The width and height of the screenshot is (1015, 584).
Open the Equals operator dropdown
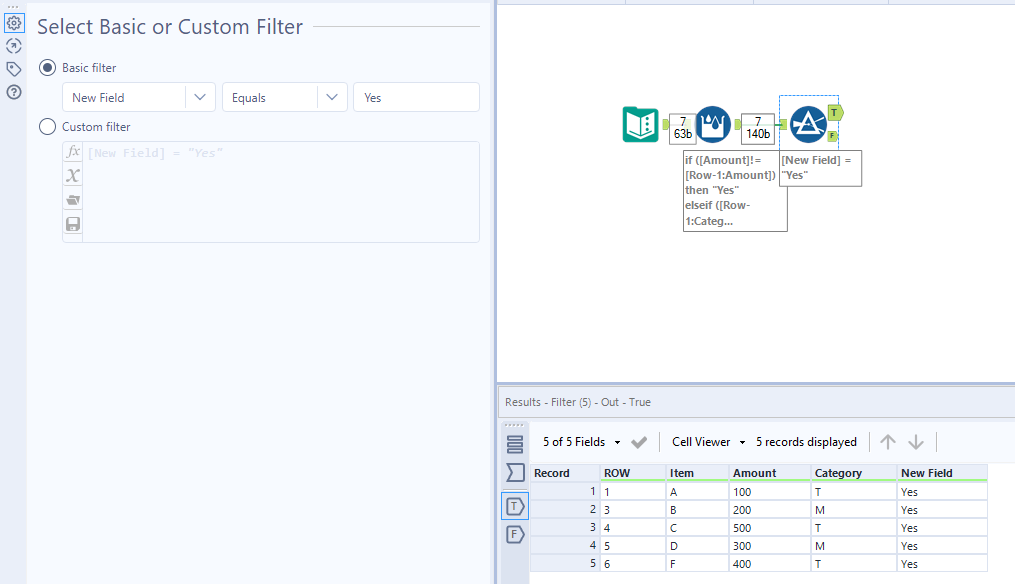[331, 97]
